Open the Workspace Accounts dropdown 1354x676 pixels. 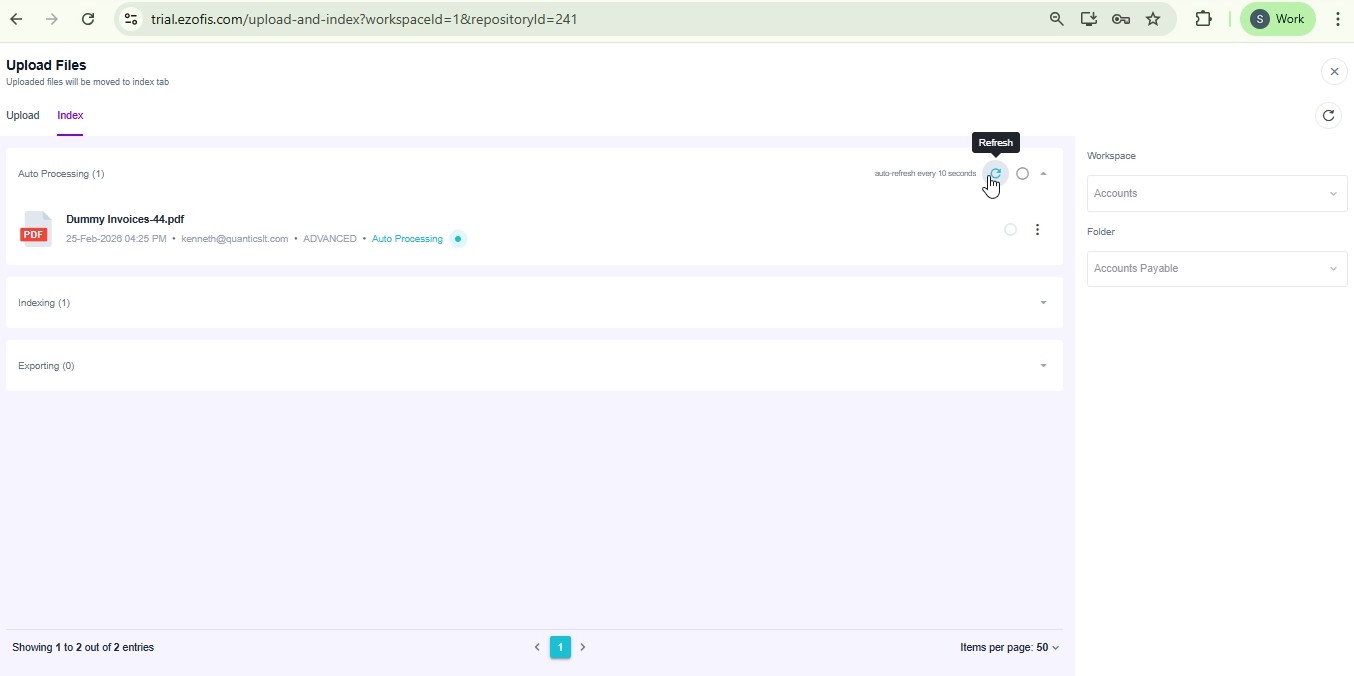coord(1216,194)
